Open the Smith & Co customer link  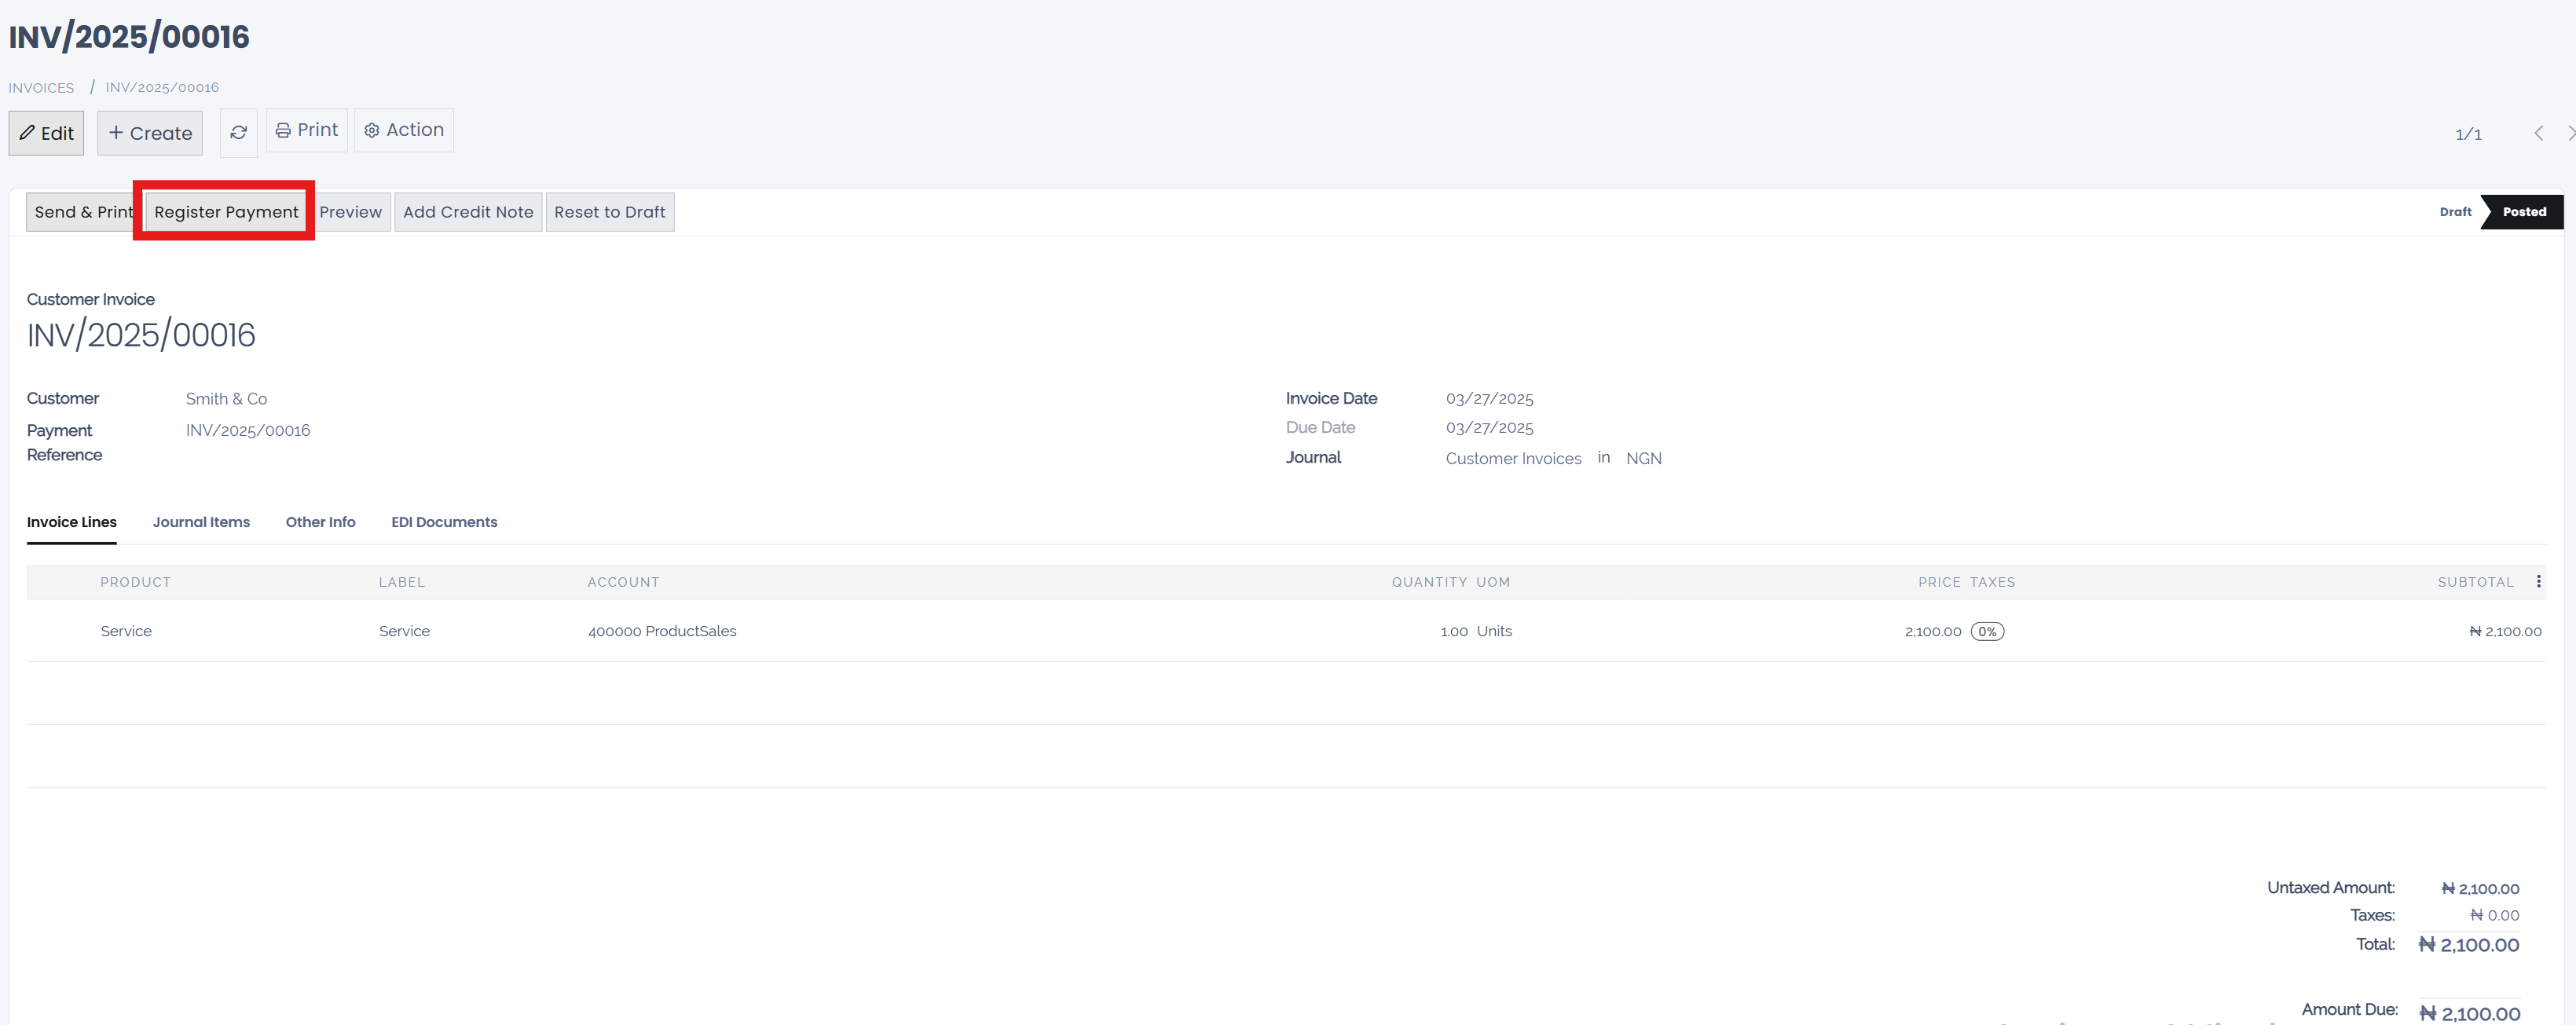tap(226, 399)
